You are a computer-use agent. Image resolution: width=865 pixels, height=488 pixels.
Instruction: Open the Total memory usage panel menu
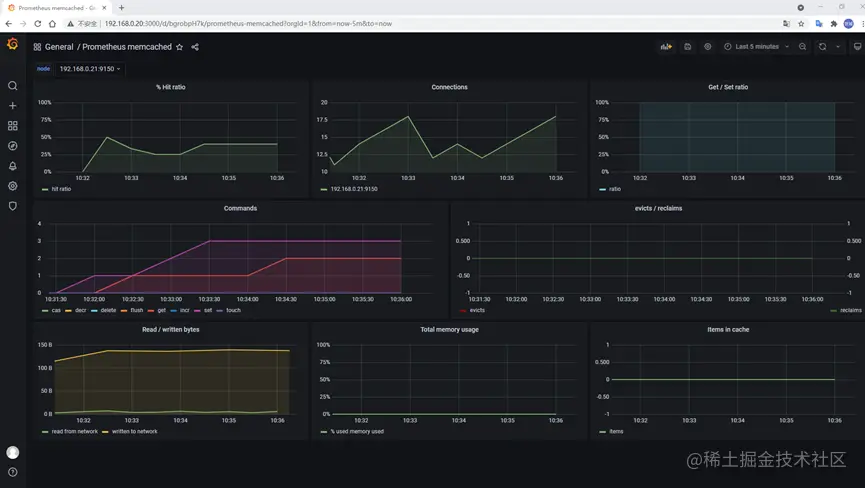pyautogui.click(x=449, y=330)
